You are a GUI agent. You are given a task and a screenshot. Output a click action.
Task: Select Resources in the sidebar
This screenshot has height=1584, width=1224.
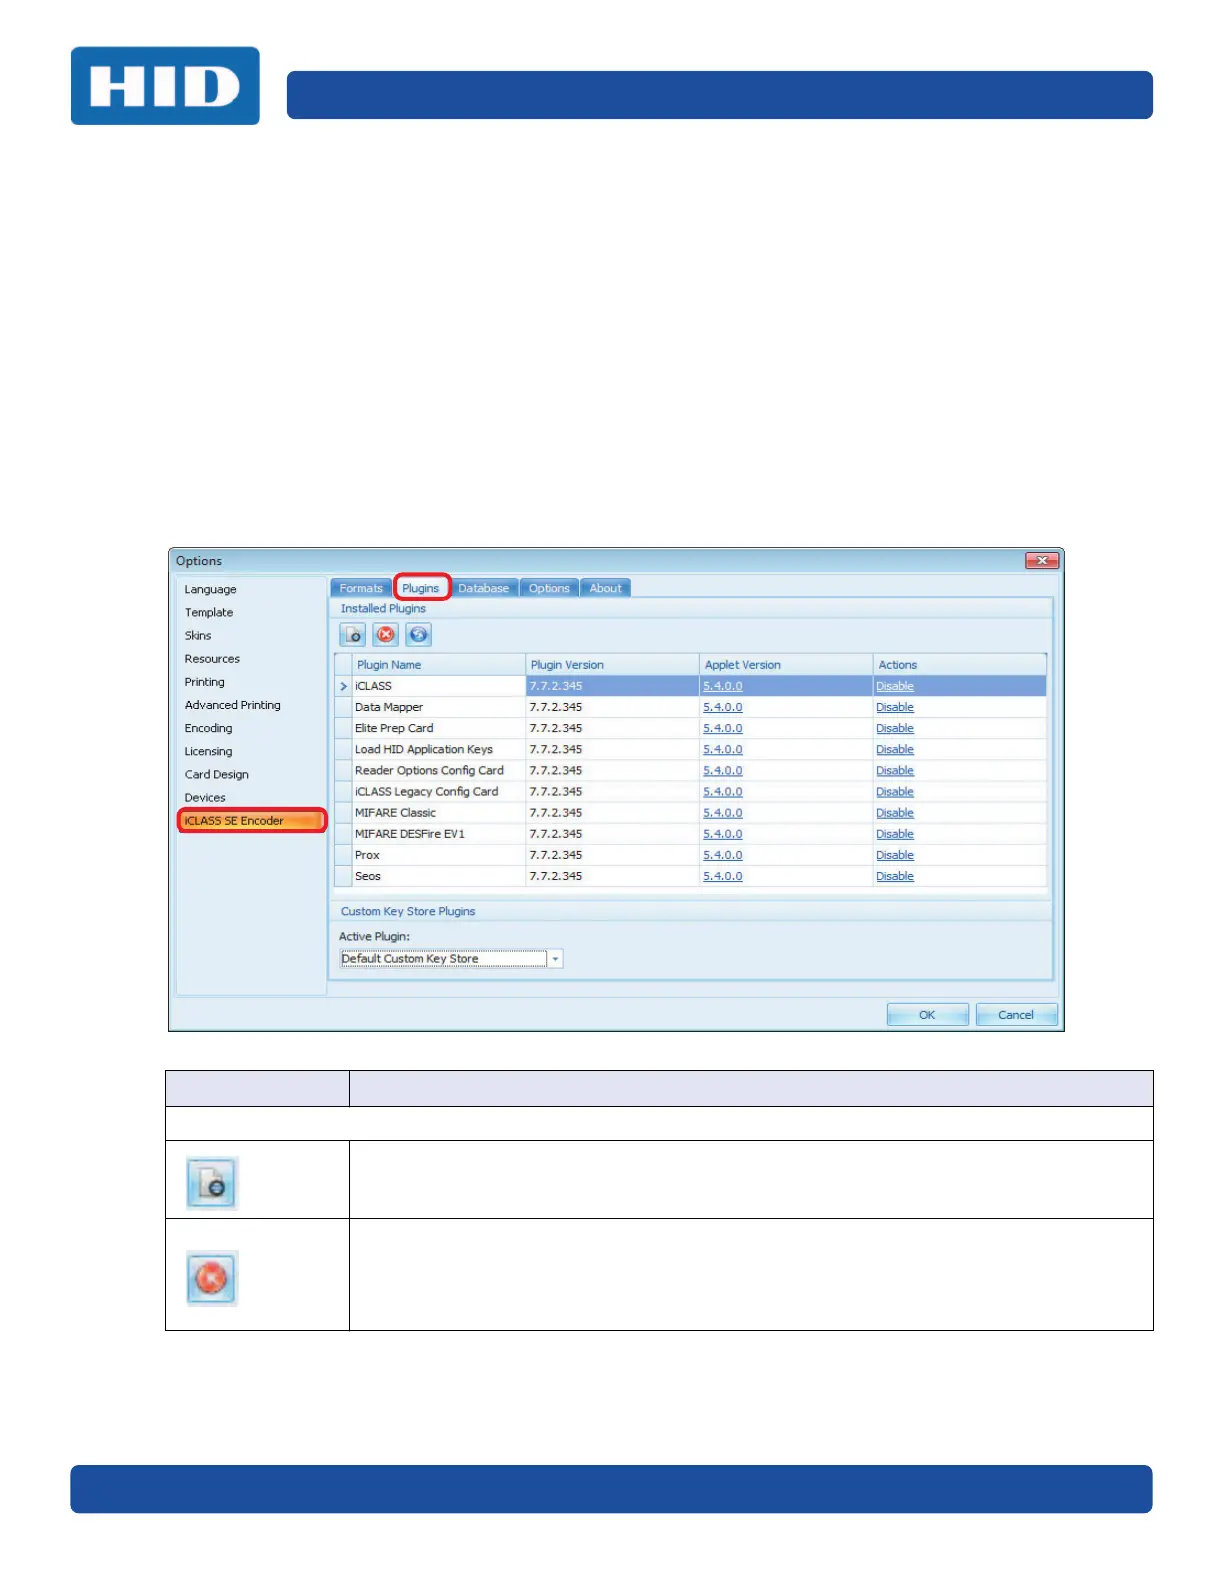click(x=212, y=659)
